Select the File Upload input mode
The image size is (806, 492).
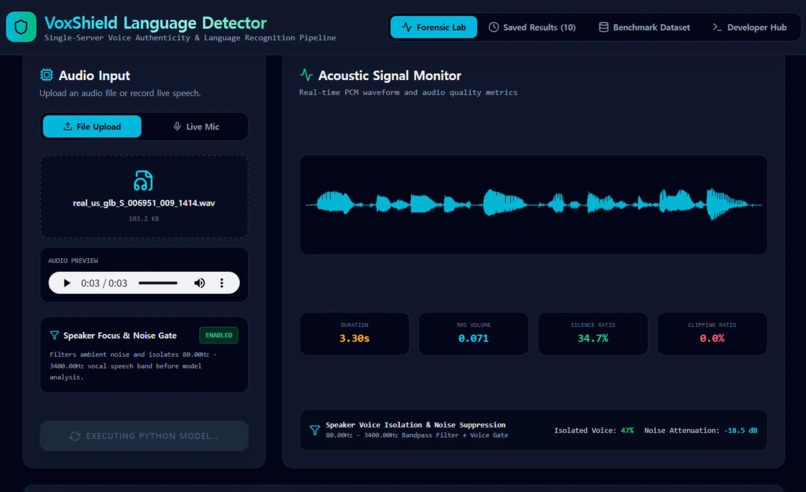coord(92,126)
